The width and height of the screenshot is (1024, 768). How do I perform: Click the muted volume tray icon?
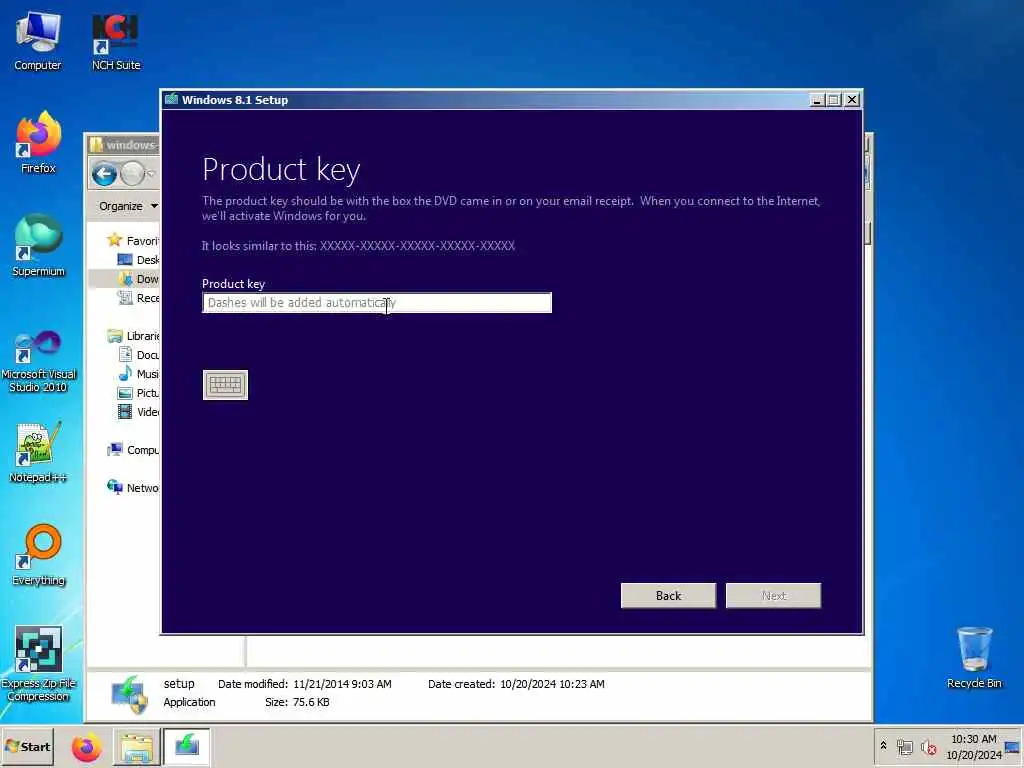(928, 747)
